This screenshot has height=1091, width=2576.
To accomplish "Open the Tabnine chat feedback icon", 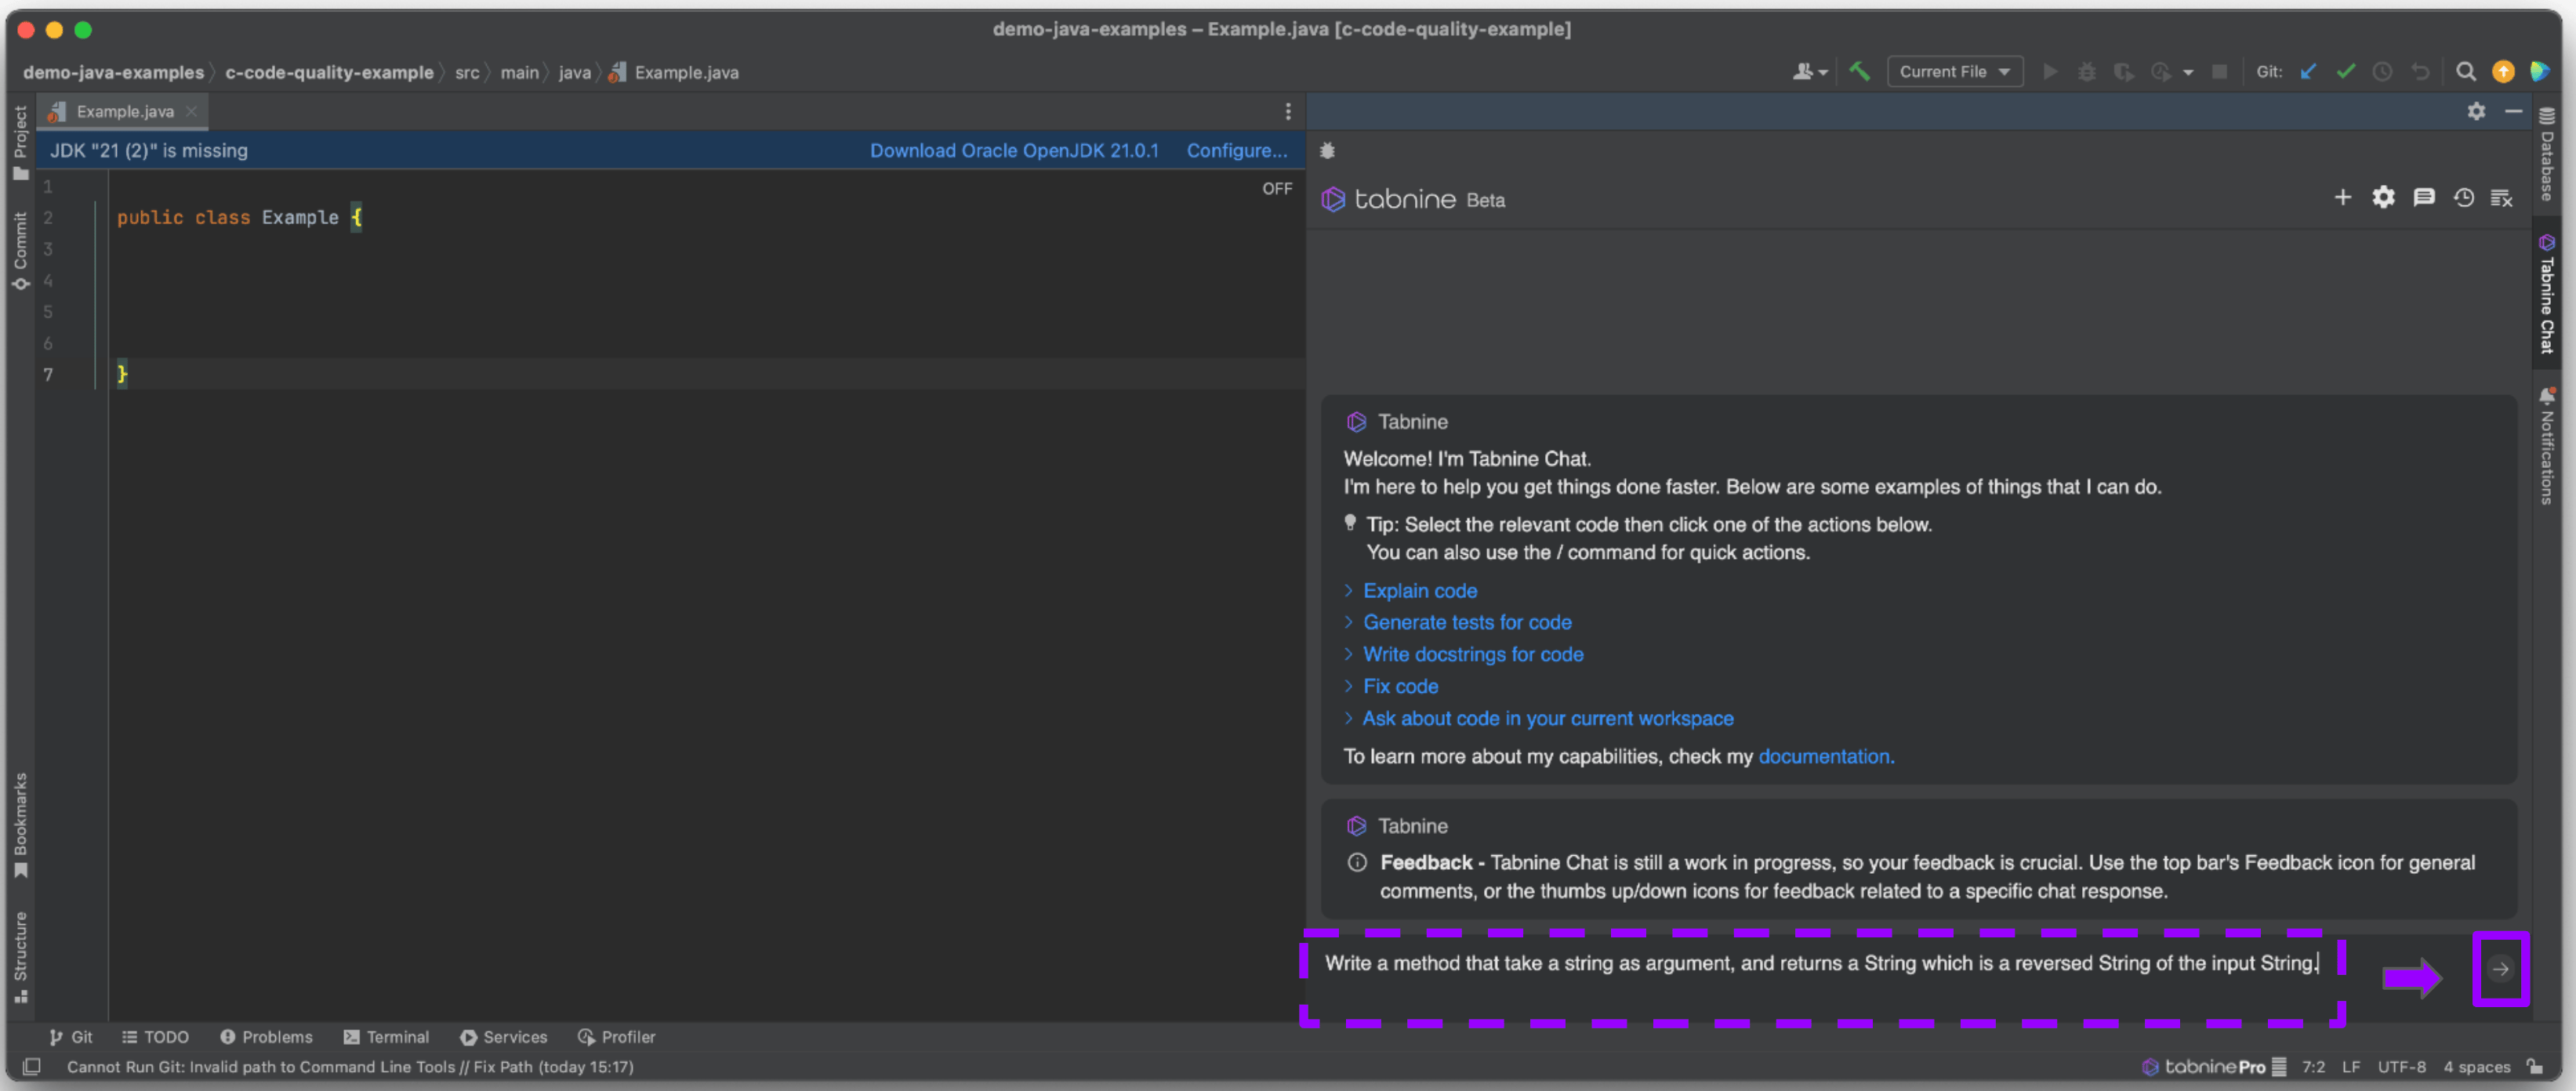I will pyautogui.click(x=2423, y=198).
